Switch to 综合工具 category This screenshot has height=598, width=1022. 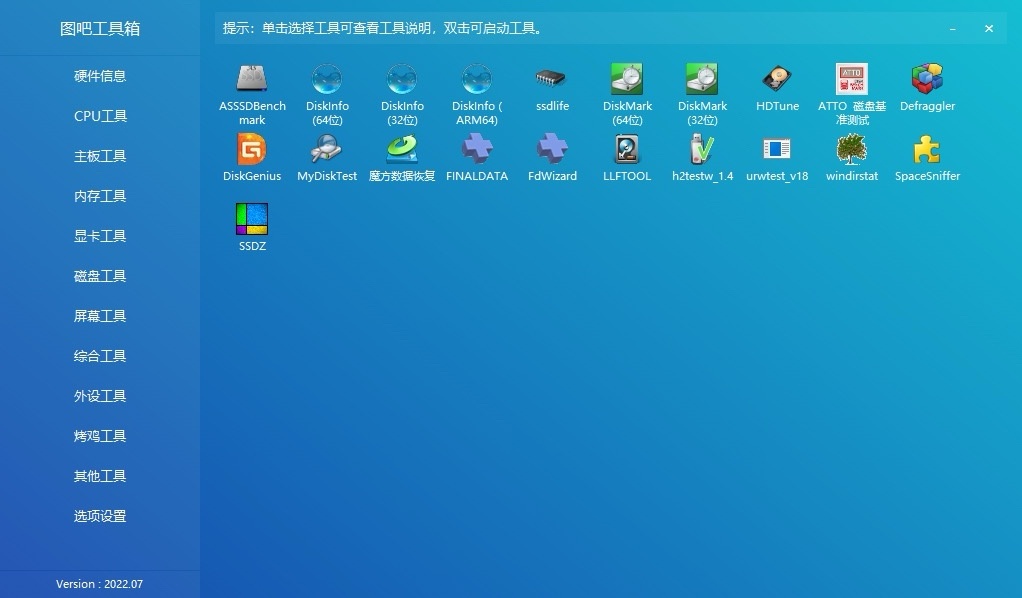point(100,356)
